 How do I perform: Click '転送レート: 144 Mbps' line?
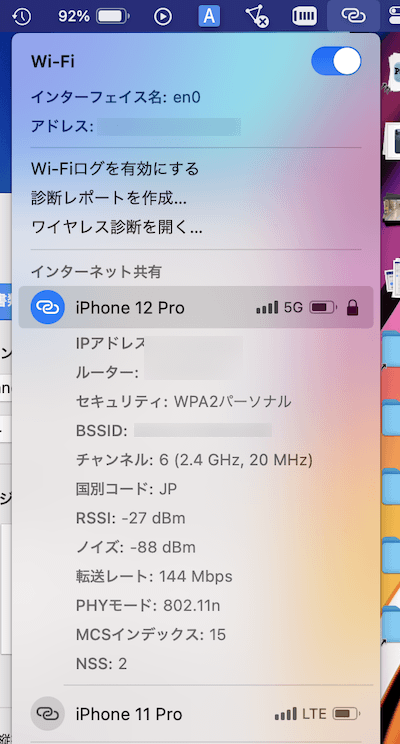pos(154,576)
